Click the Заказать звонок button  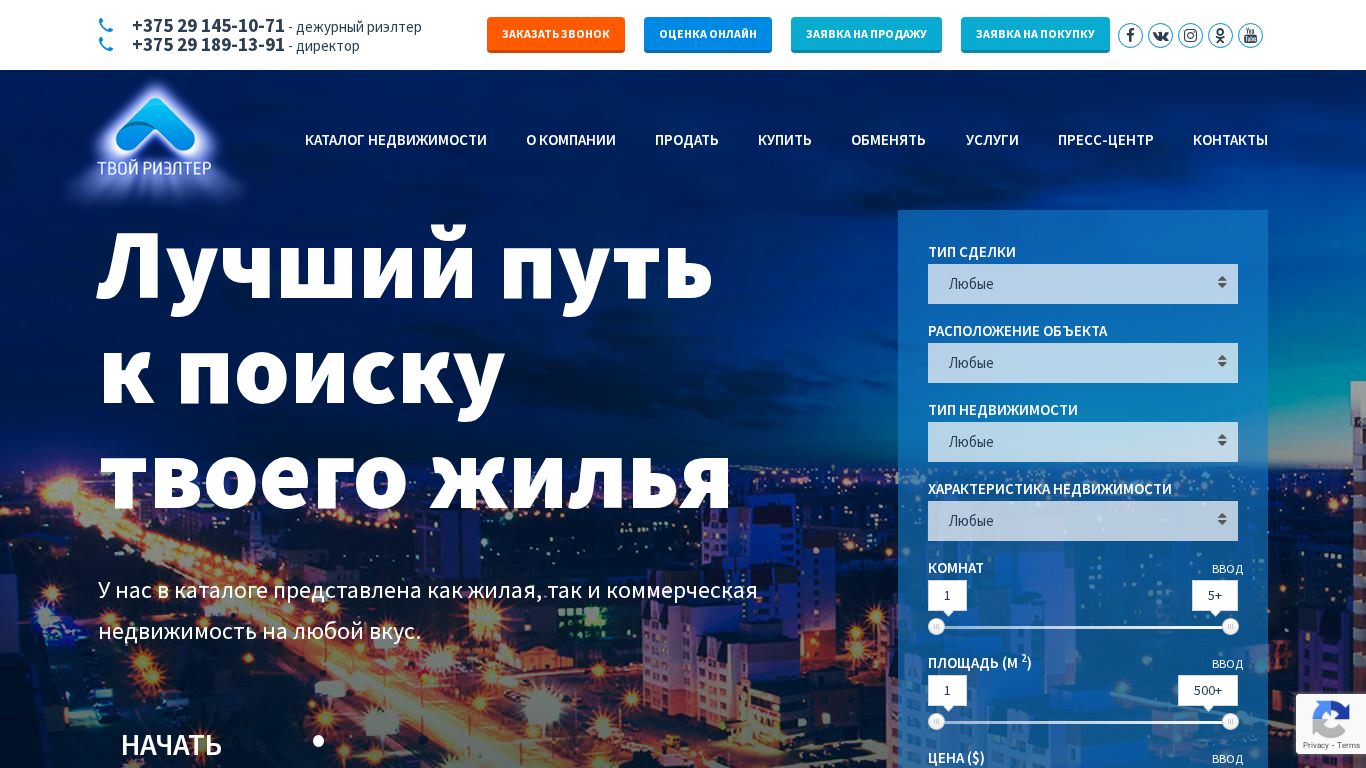tap(556, 34)
